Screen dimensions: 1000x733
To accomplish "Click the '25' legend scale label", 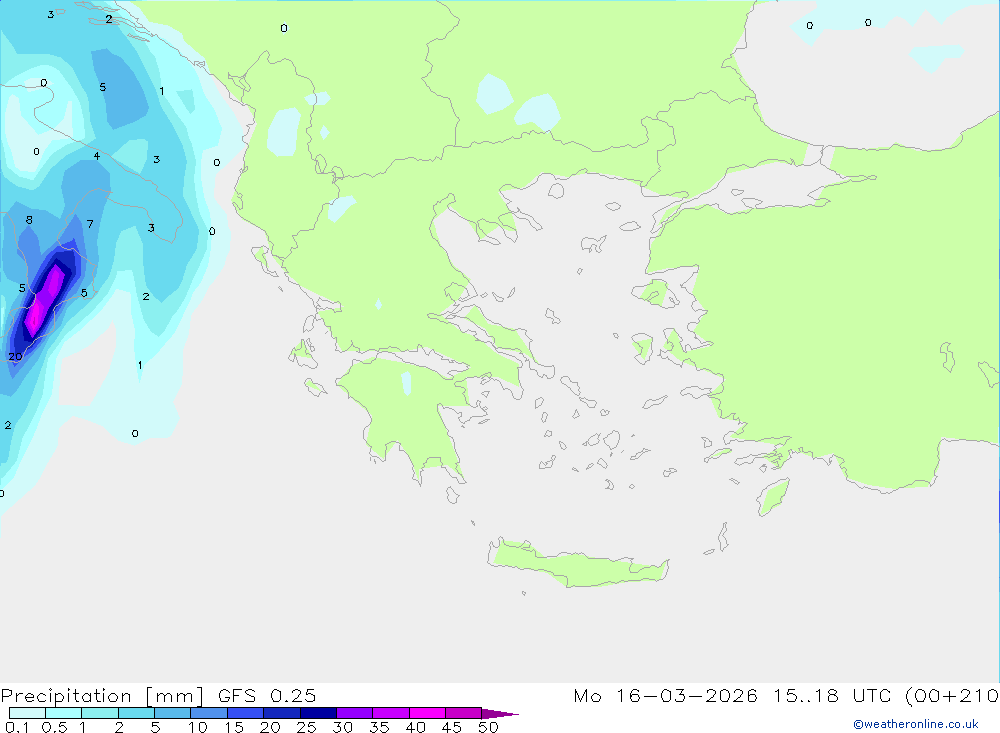I will coord(306,727).
